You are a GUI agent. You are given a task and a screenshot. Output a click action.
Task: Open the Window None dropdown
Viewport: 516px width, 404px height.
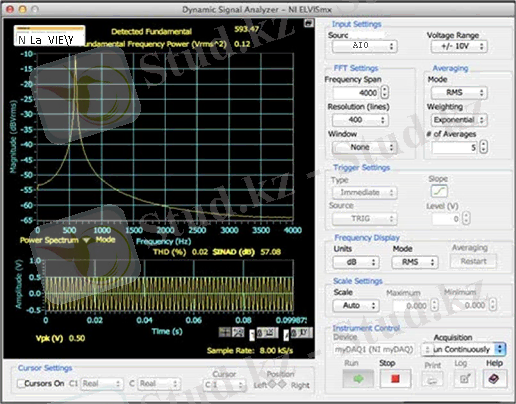[x=364, y=147]
